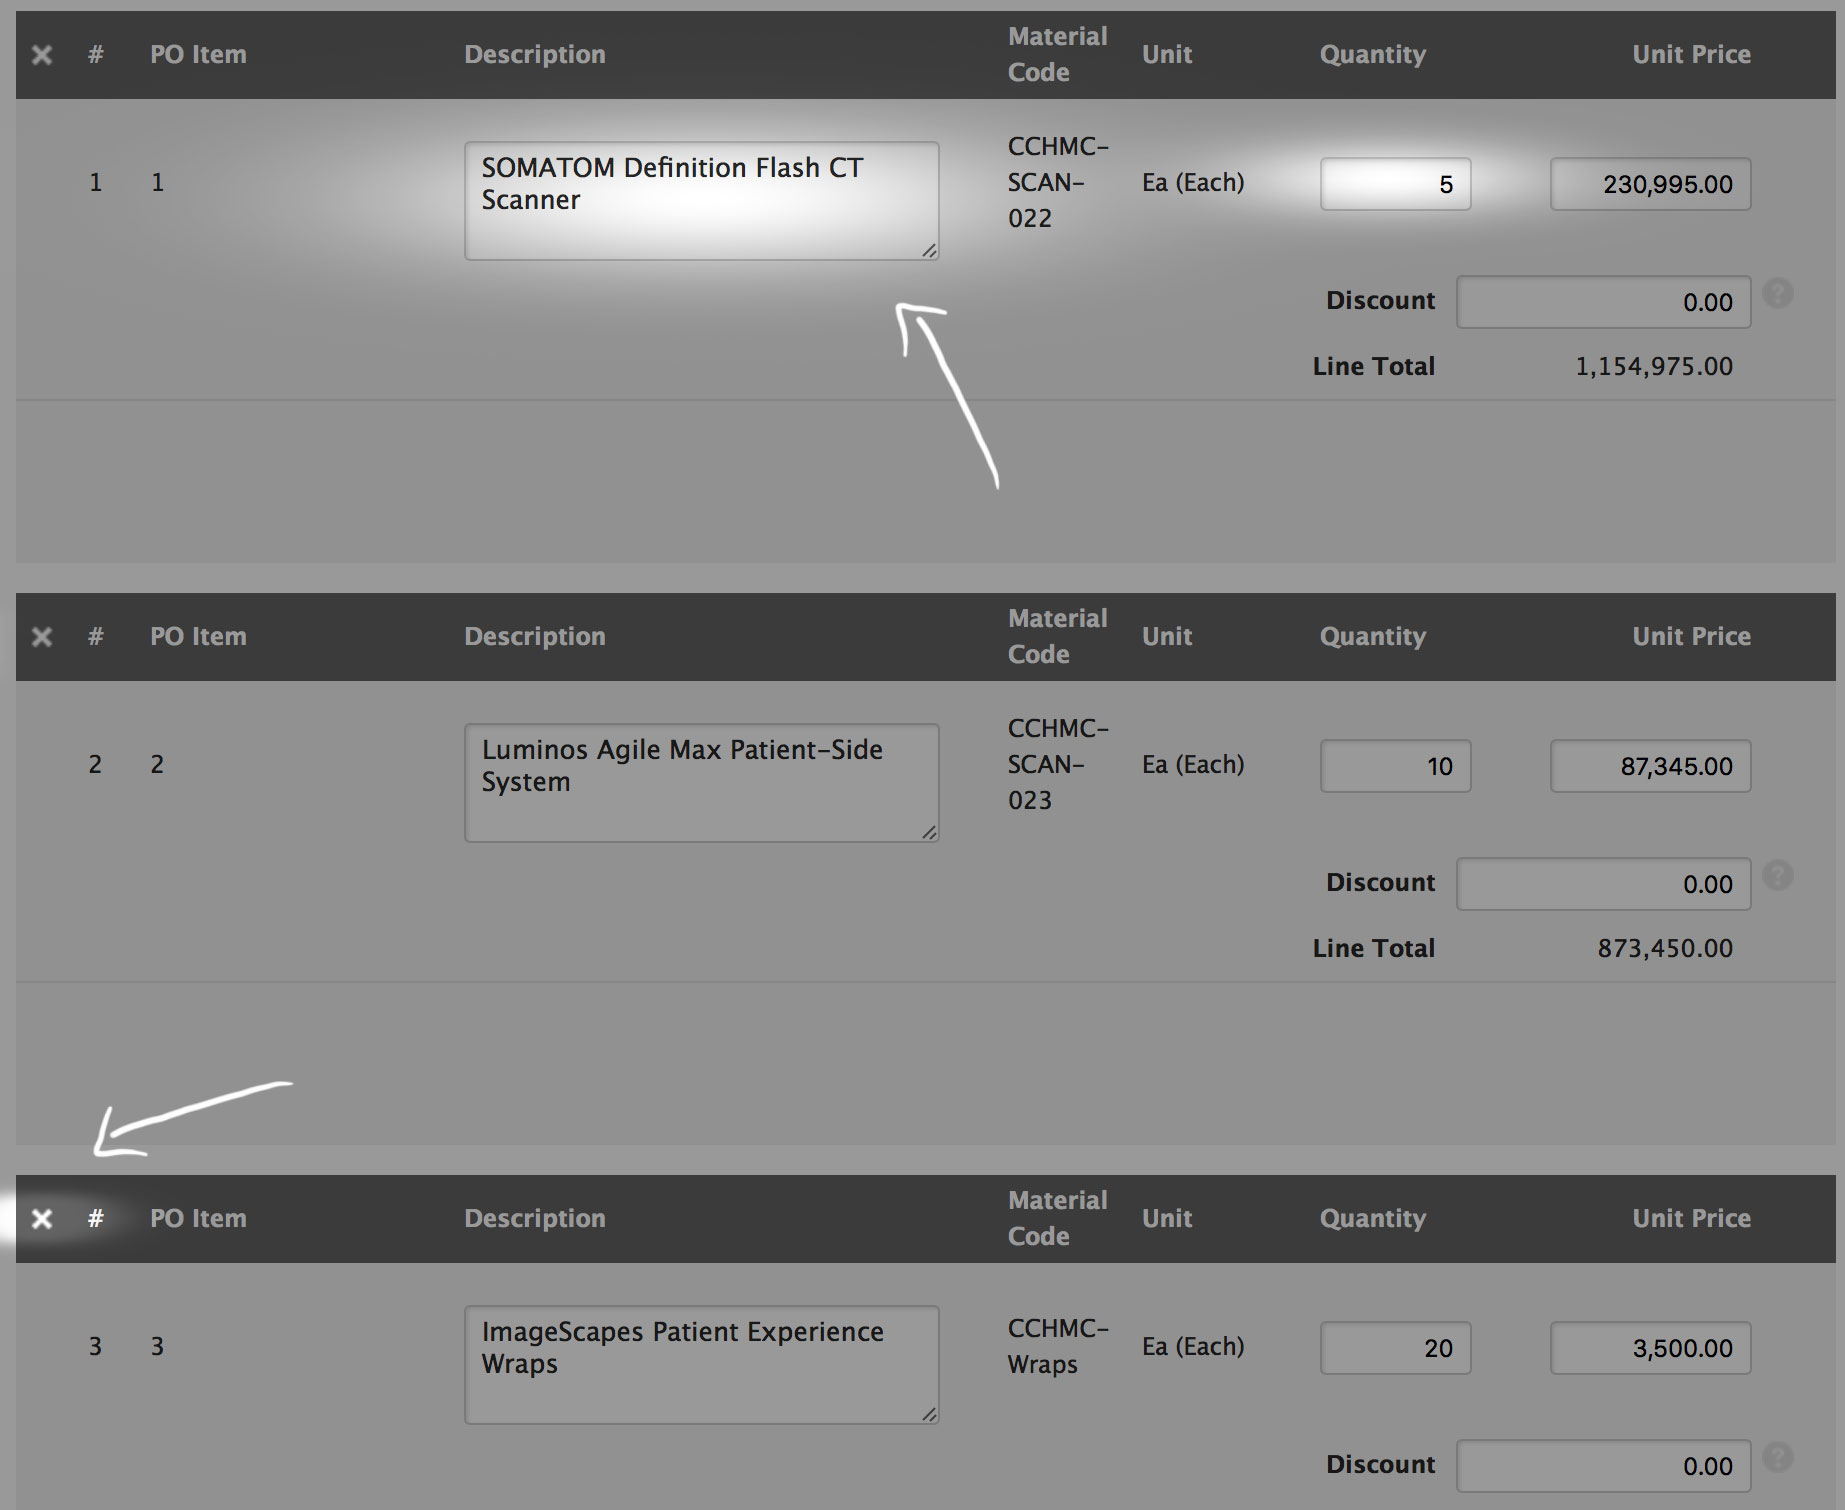
Task: Select the quantity field showing 20
Action: pos(1395,1348)
